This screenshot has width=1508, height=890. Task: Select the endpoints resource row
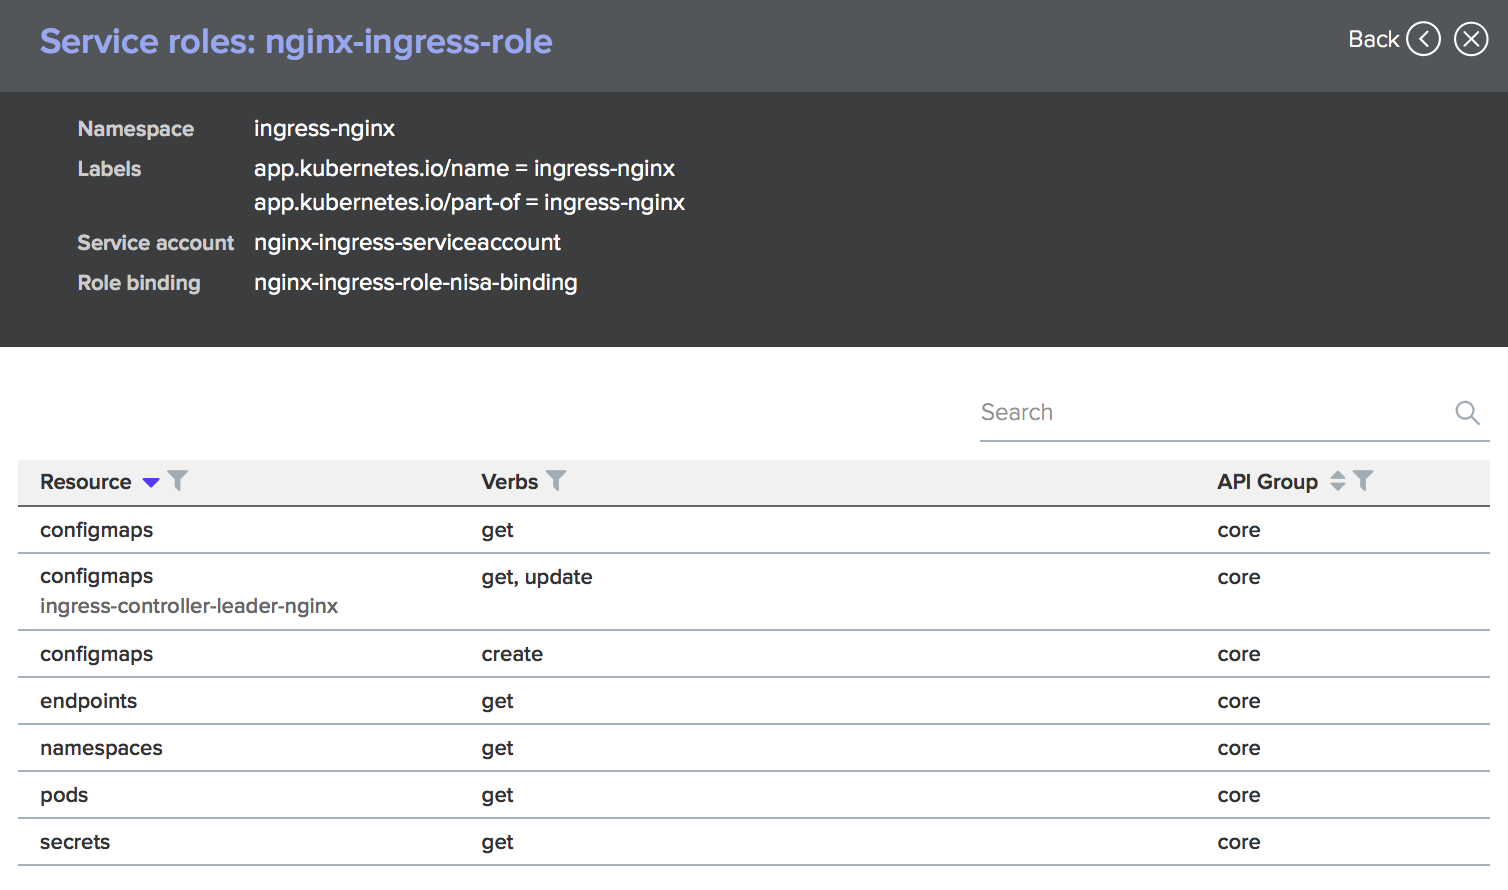(x=754, y=701)
